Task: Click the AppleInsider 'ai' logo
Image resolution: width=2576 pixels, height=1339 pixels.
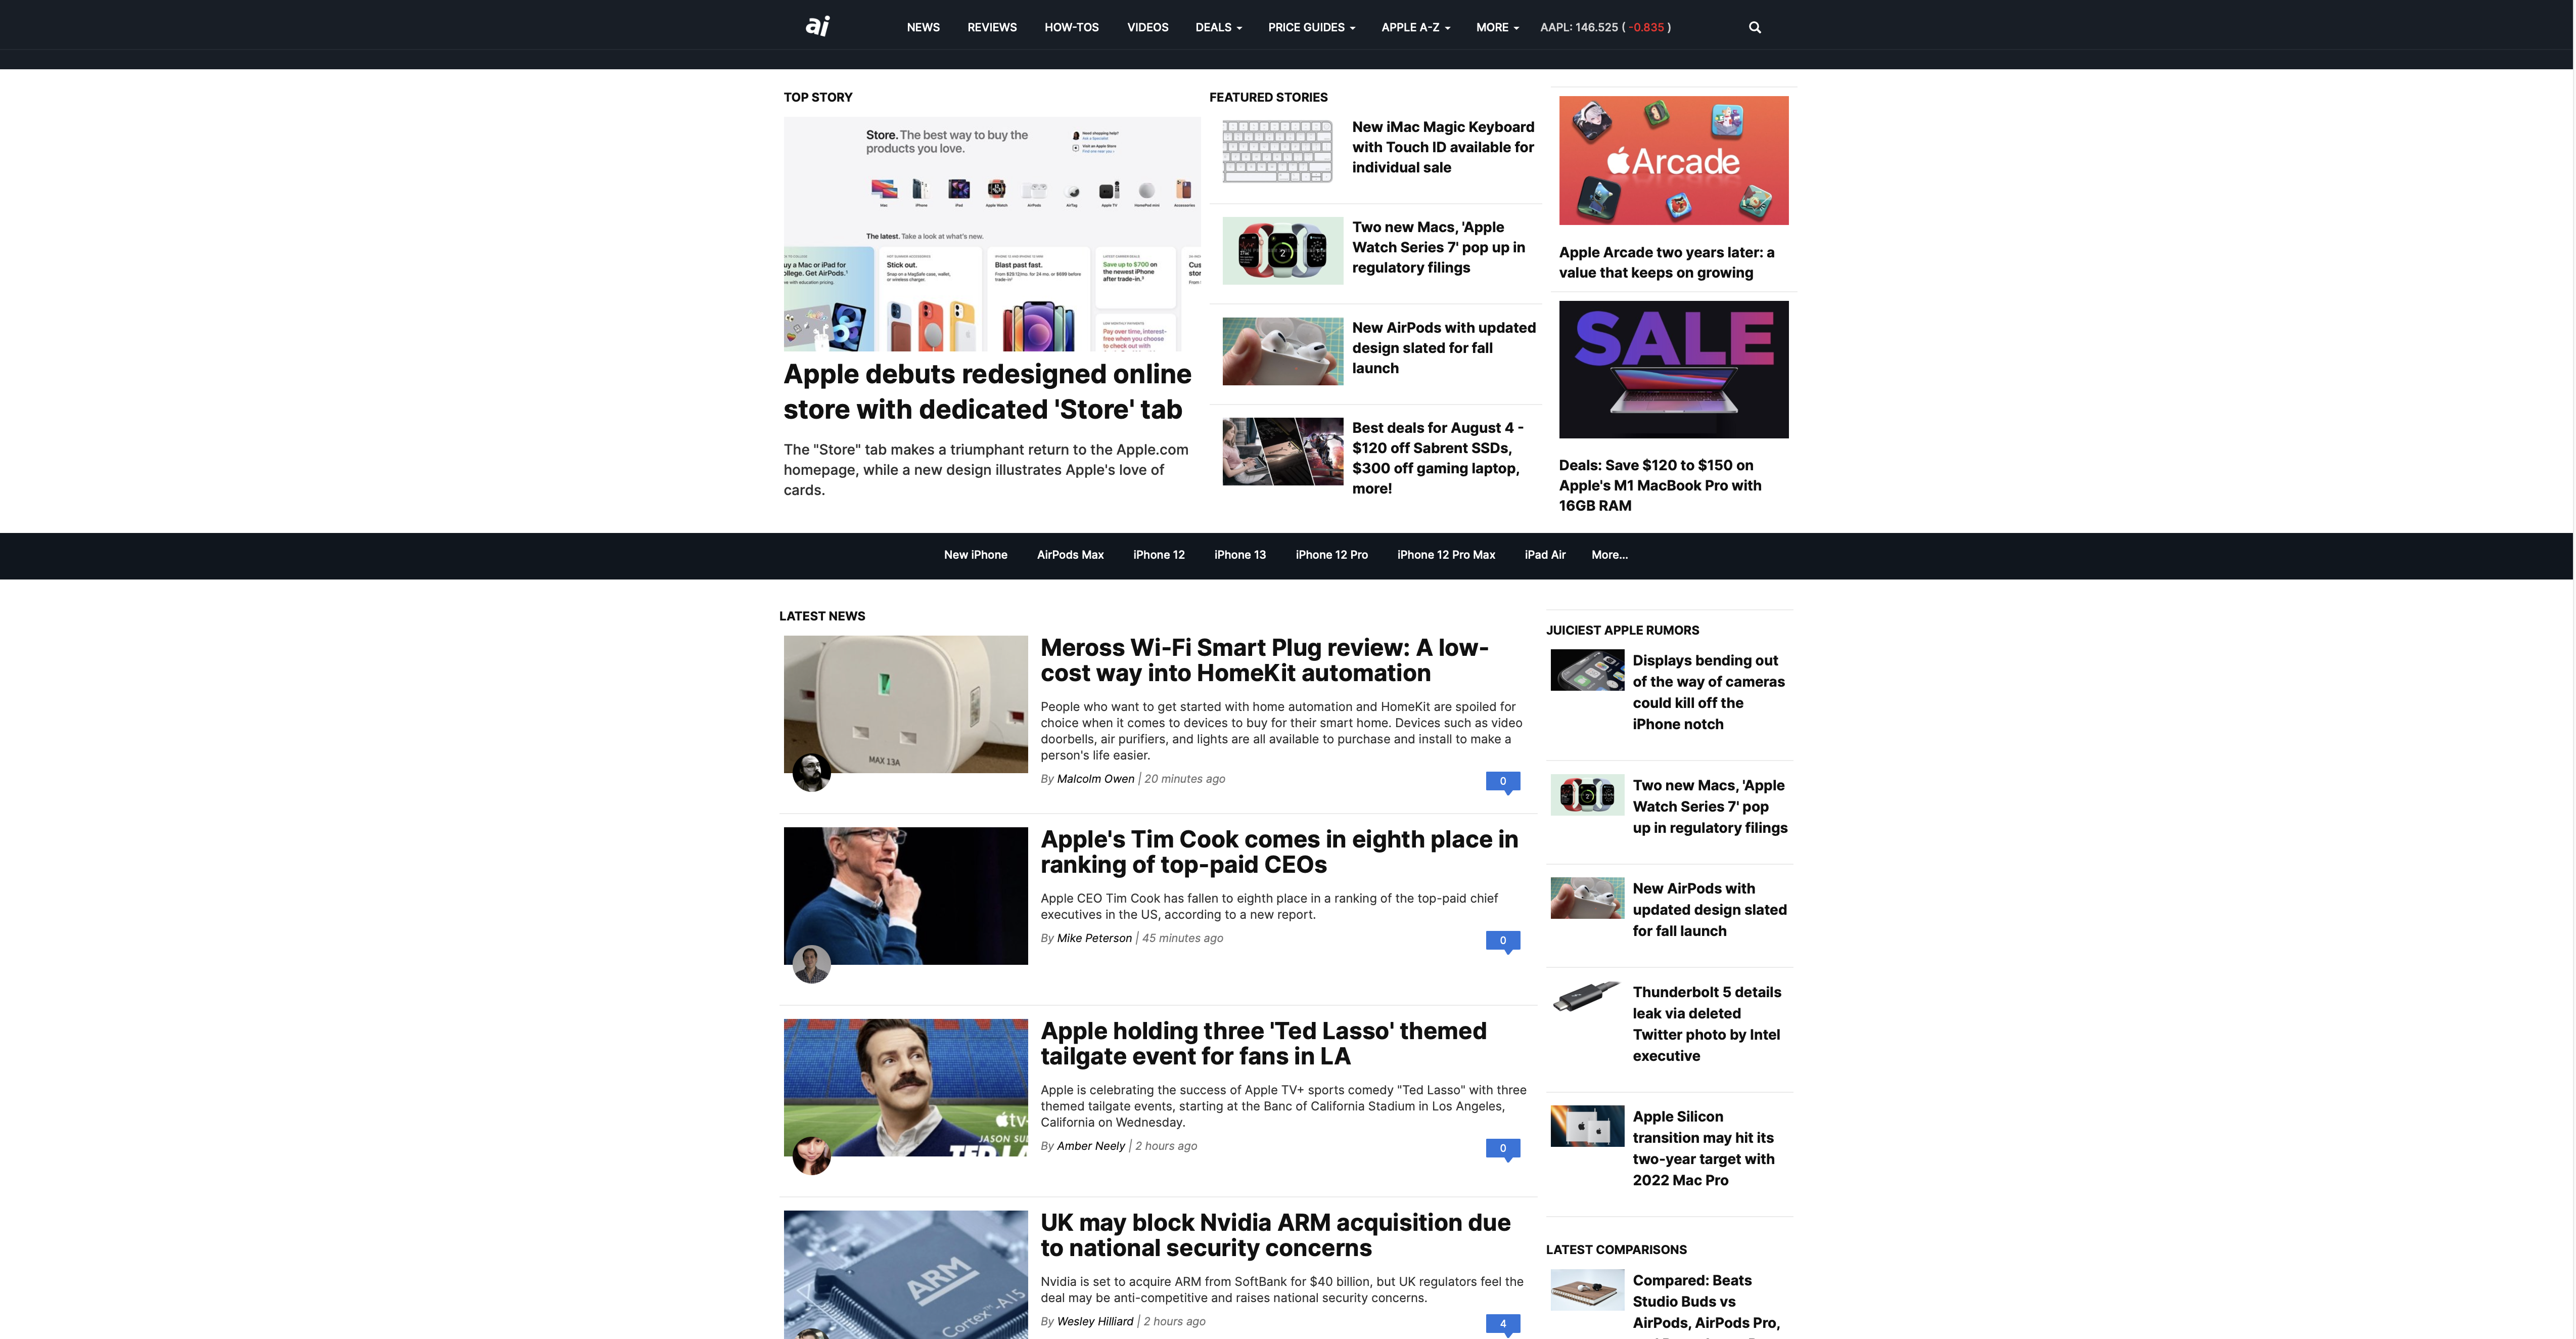Action: coord(817,26)
